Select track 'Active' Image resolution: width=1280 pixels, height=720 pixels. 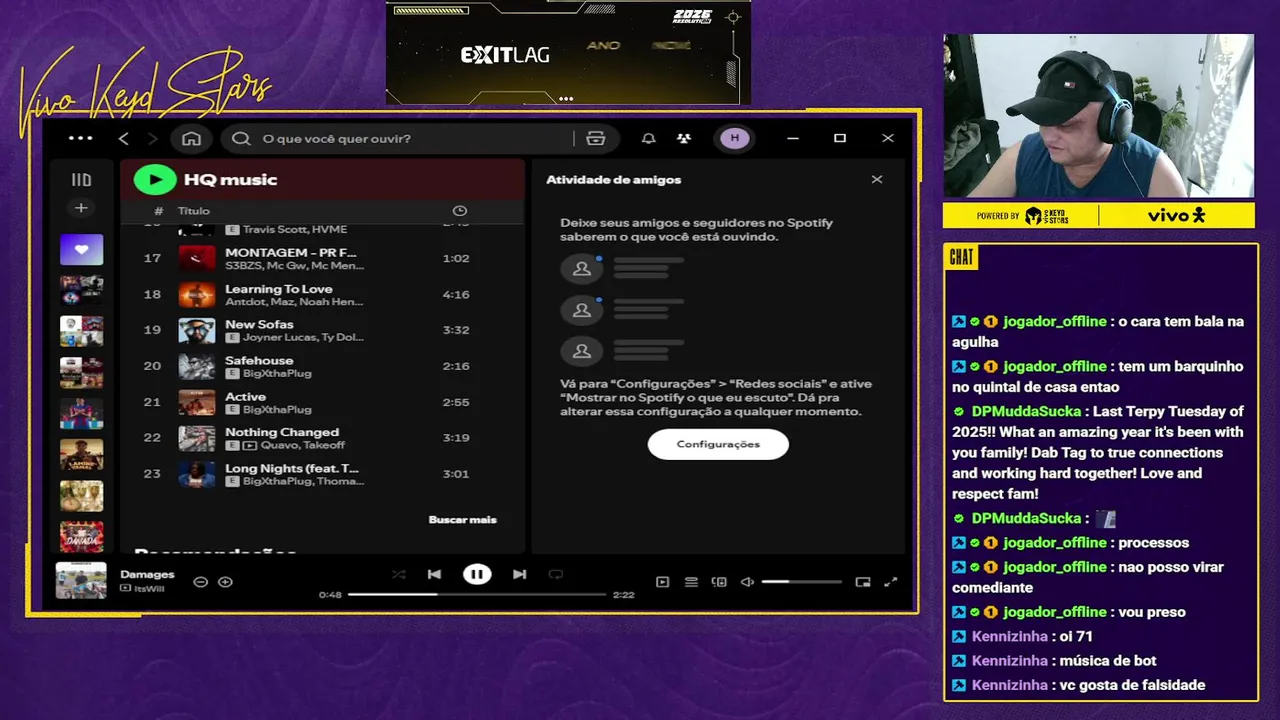click(245, 397)
